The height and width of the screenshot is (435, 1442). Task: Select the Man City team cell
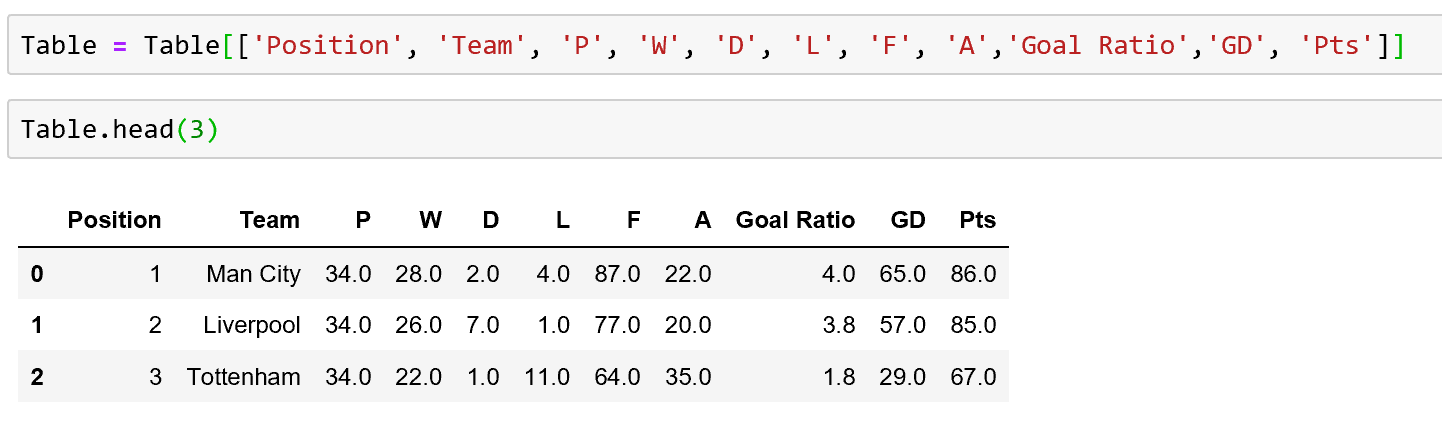coord(253,273)
